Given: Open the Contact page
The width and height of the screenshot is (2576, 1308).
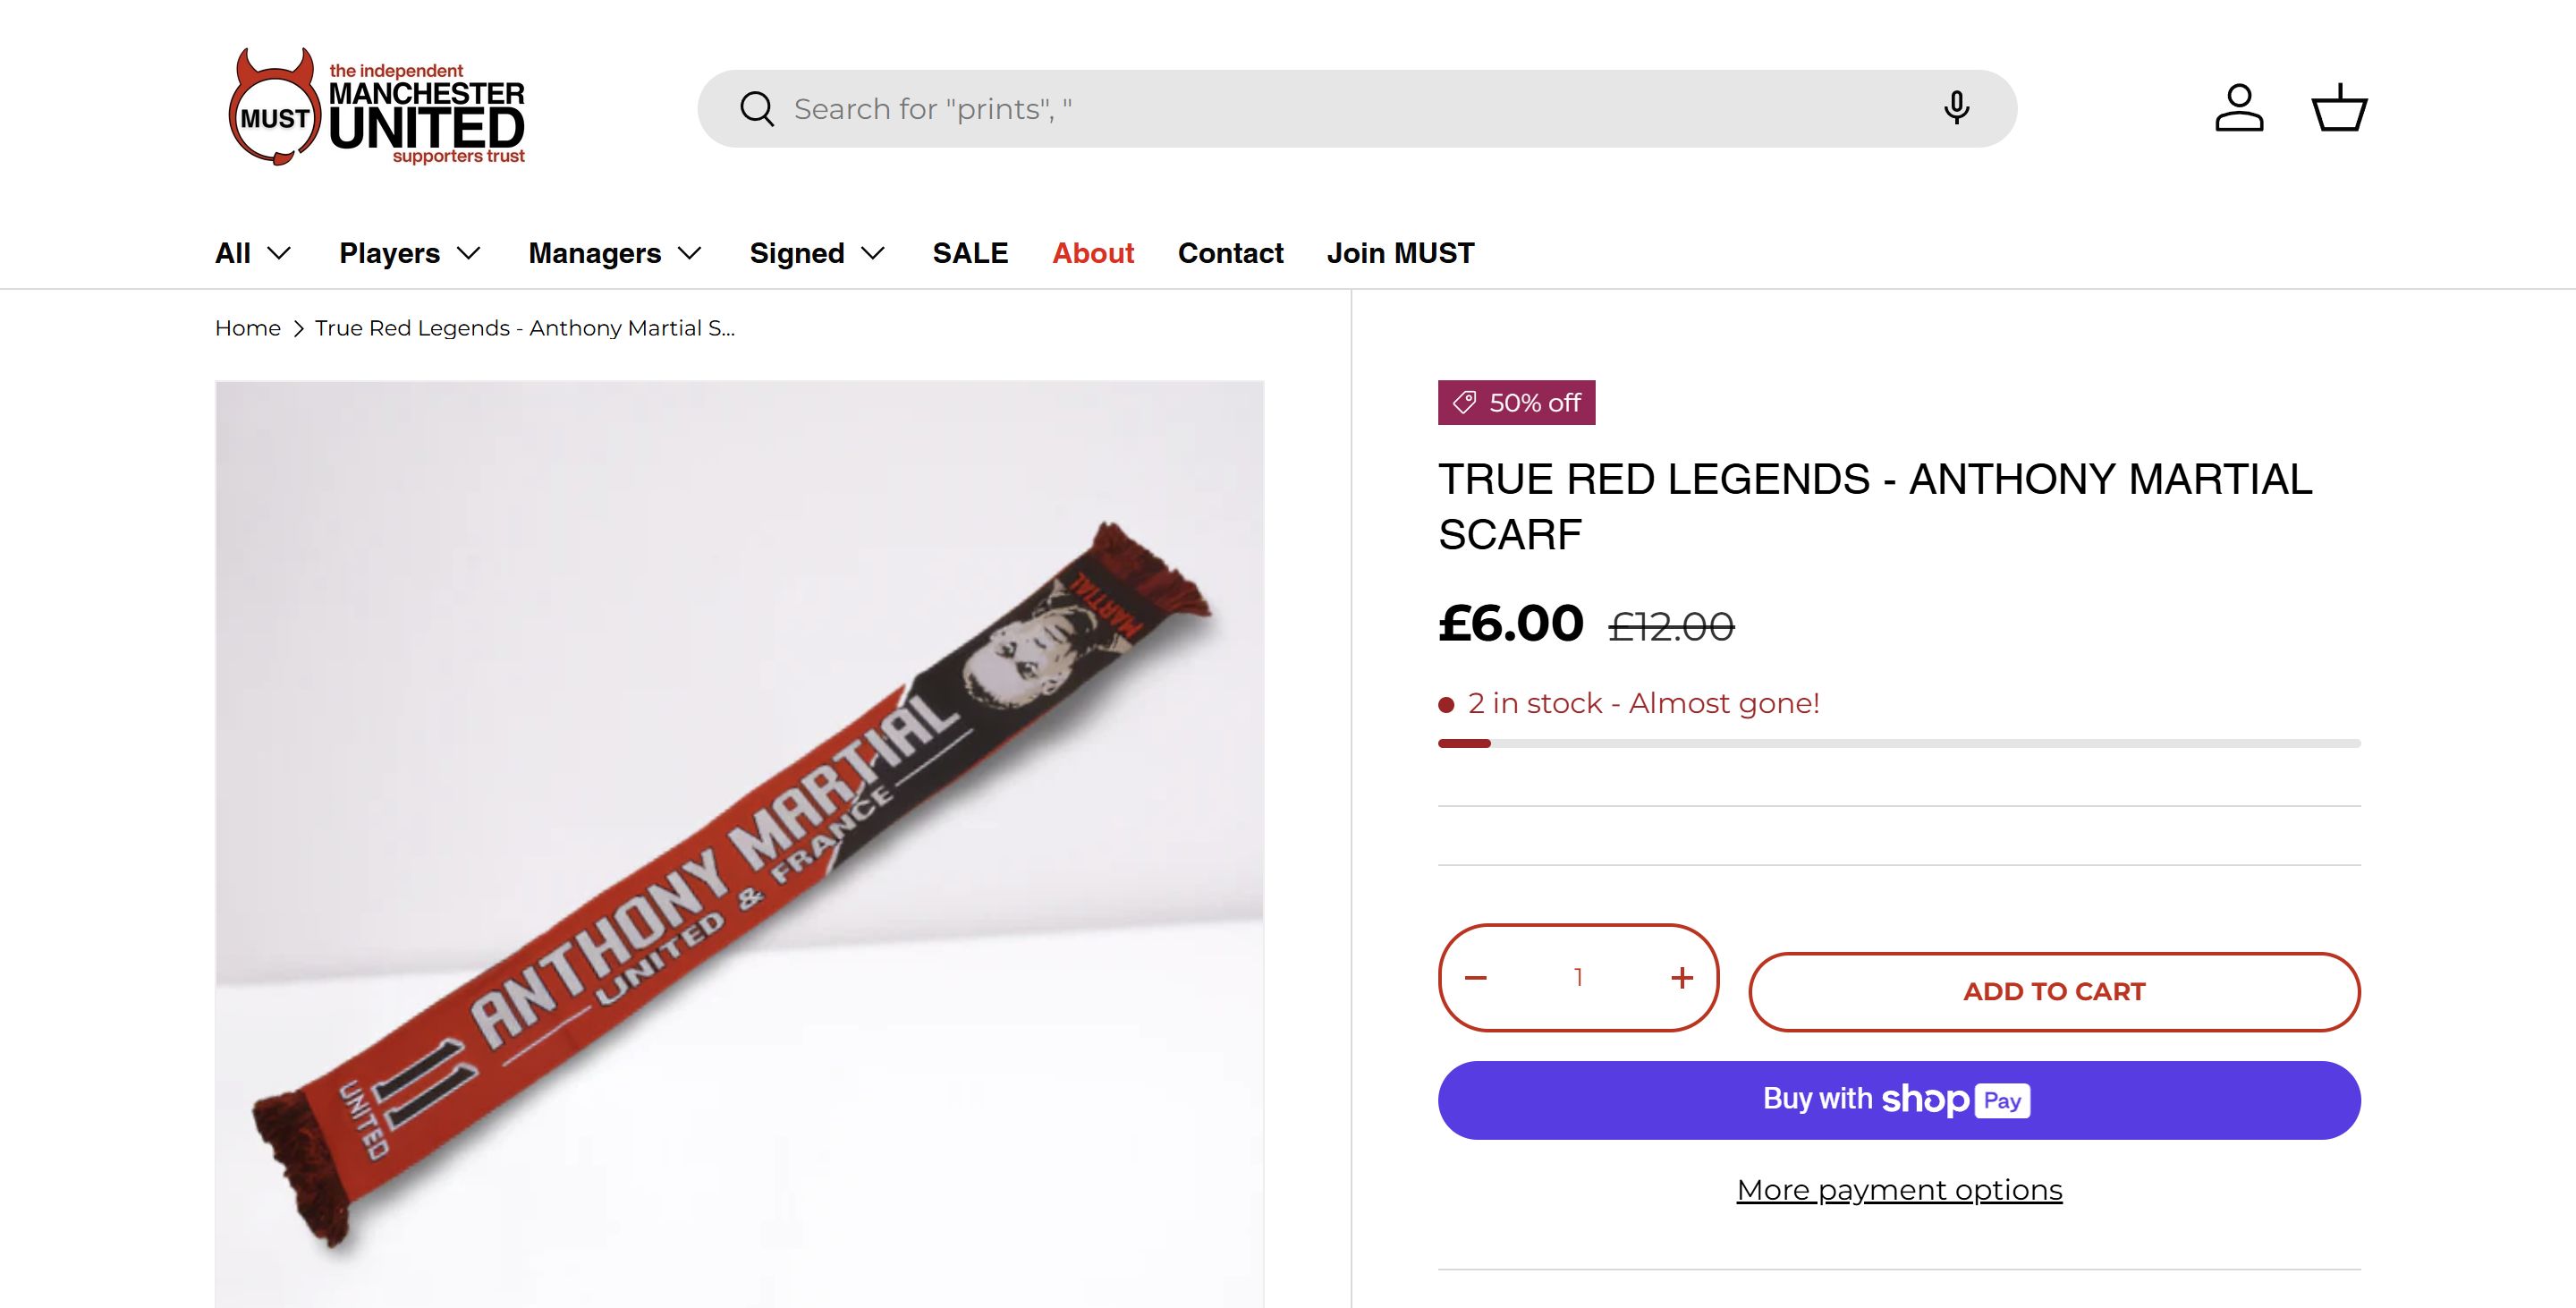Looking at the screenshot, I should coord(1230,253).
